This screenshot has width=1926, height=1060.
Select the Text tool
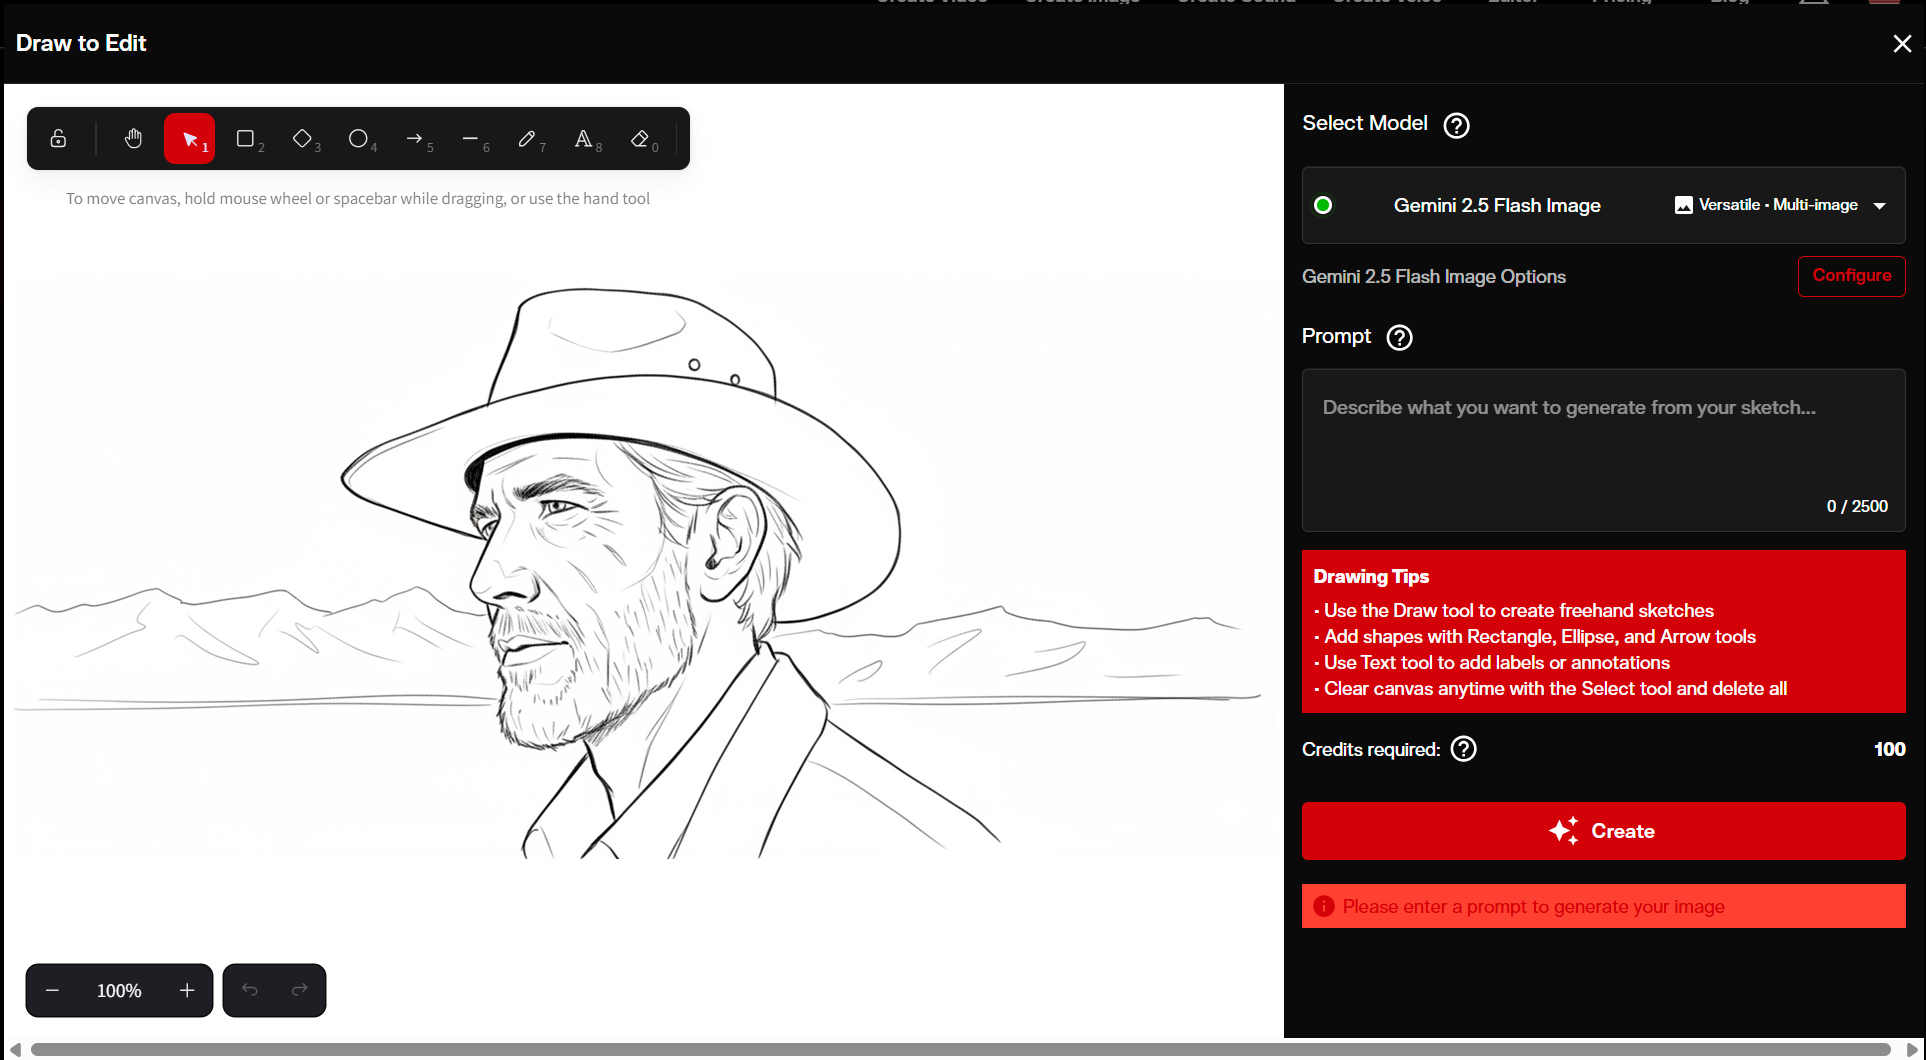coord(585,138)
